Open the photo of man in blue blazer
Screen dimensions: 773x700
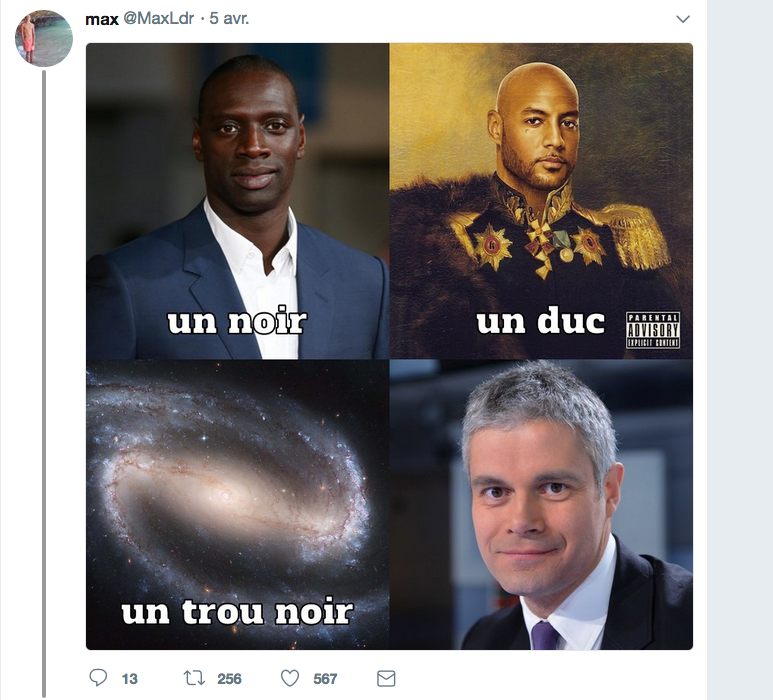click(x=238, y=201)
